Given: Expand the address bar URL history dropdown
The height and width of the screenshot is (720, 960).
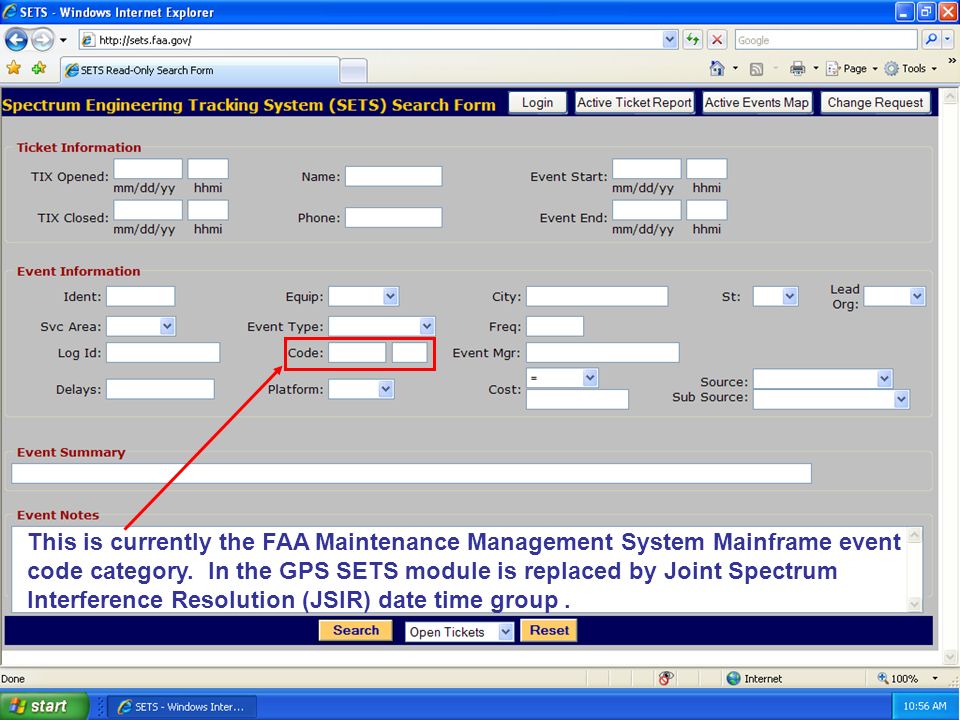Looking at the screenshot, I should coord(670,40).
